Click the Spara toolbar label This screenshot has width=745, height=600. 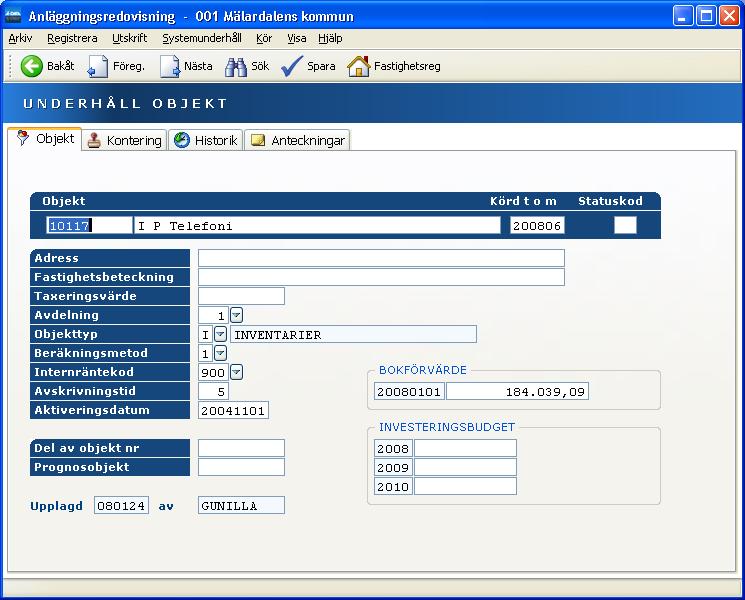tap(321, 67)
